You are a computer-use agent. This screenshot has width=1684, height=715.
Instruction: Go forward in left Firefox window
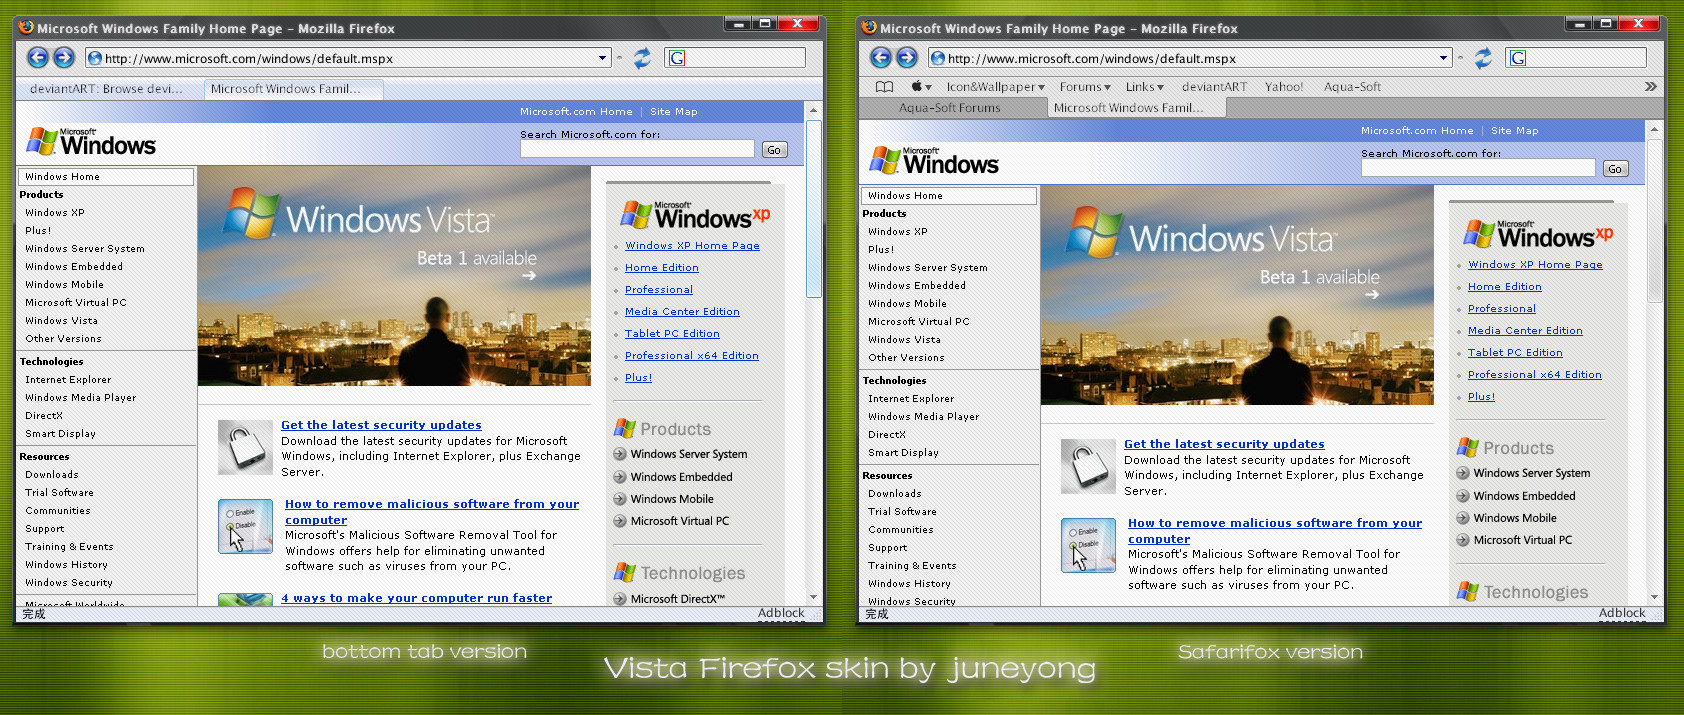pyautogui.click(x=64, y=58)
